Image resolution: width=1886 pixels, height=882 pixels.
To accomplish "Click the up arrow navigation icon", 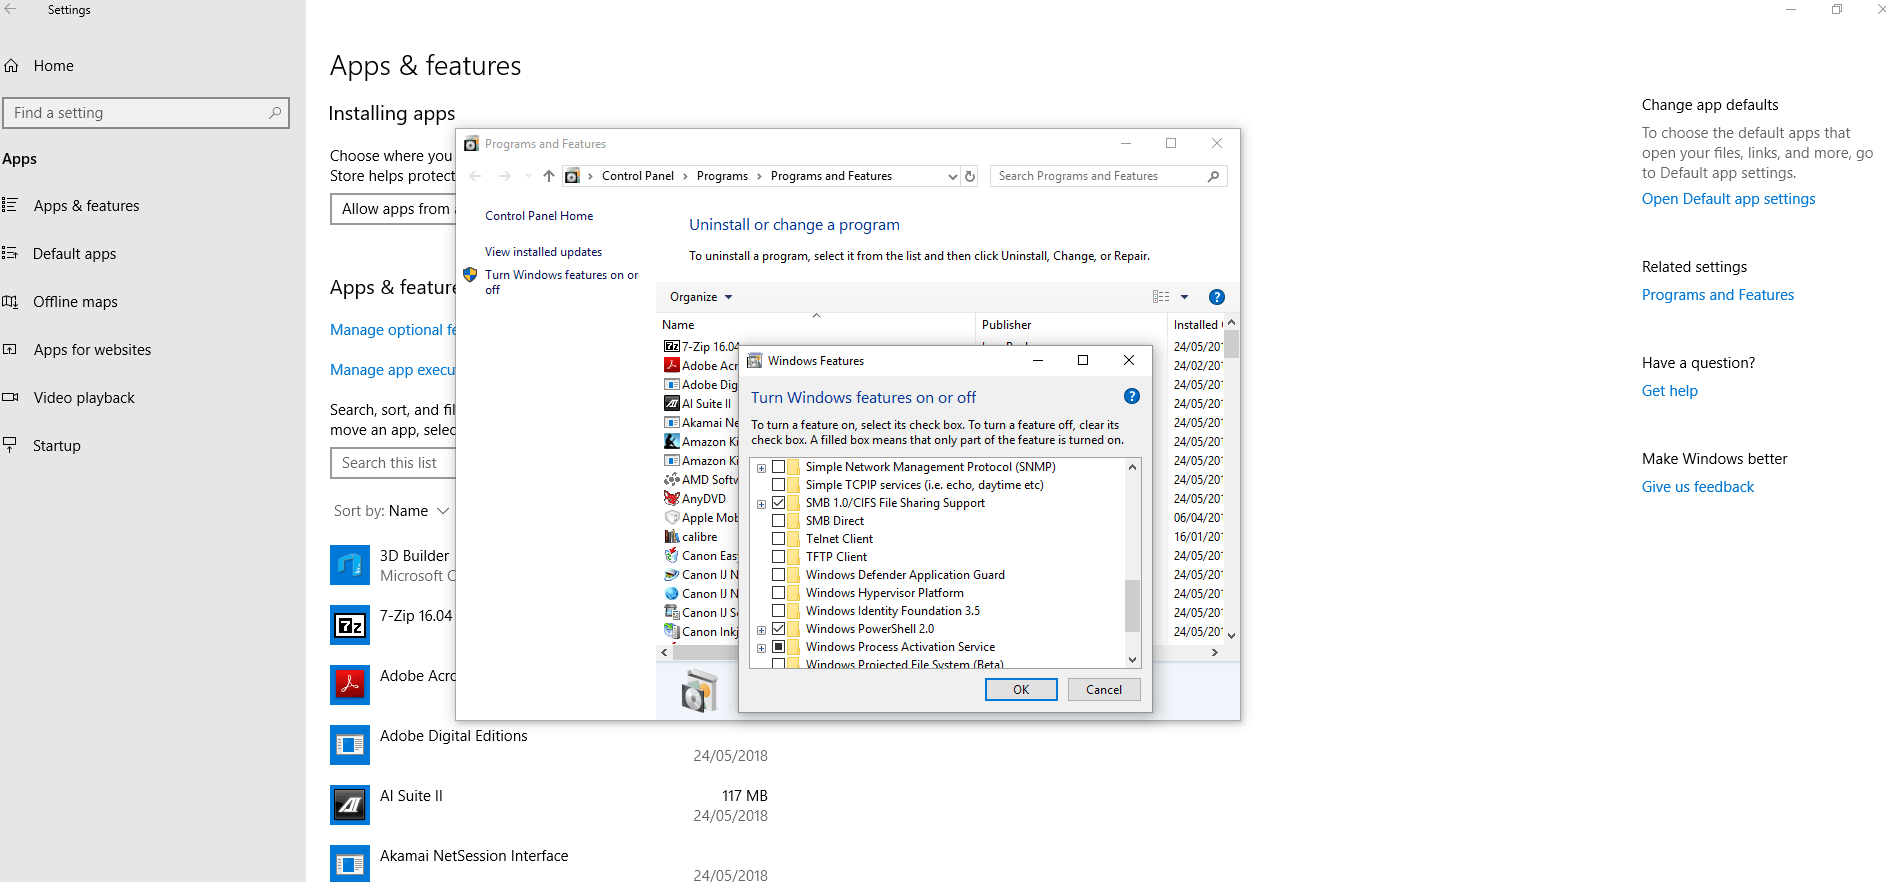I will (548, 176).
